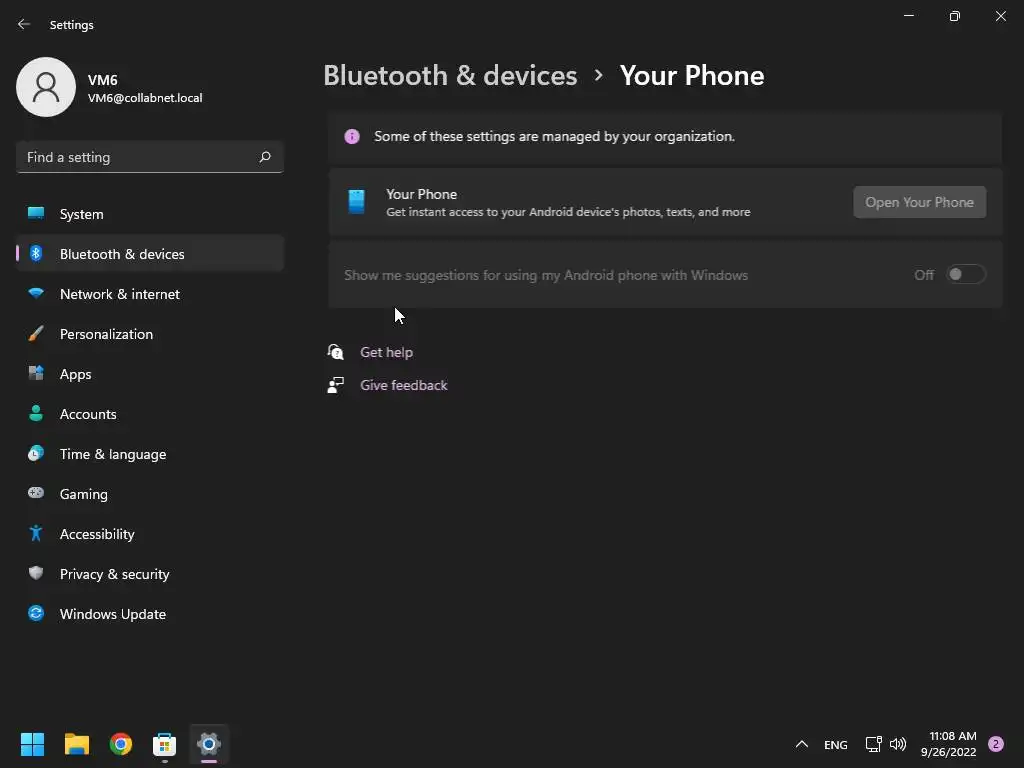Click the Accounts person icon
Image resolution: width=1024 pixels, height=768 pixels.
[x=36, y=413]
